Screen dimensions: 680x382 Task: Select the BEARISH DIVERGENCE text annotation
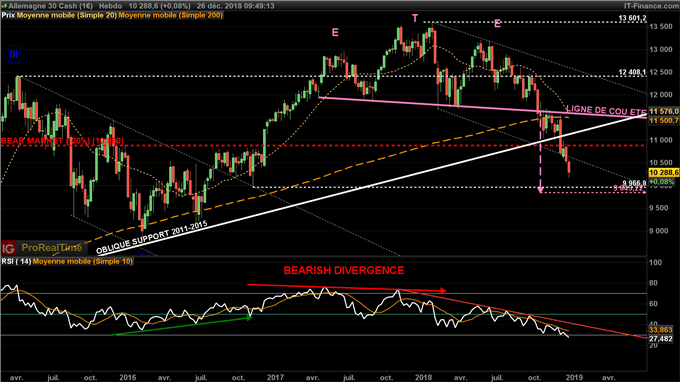344,271
